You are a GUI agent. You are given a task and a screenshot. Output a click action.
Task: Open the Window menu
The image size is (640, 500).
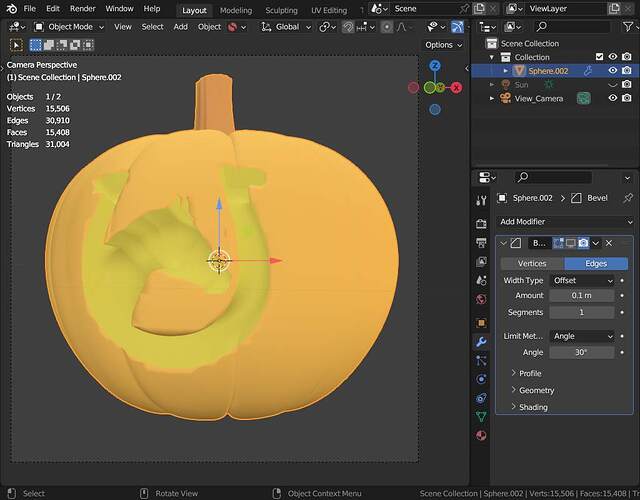point(119,9)
